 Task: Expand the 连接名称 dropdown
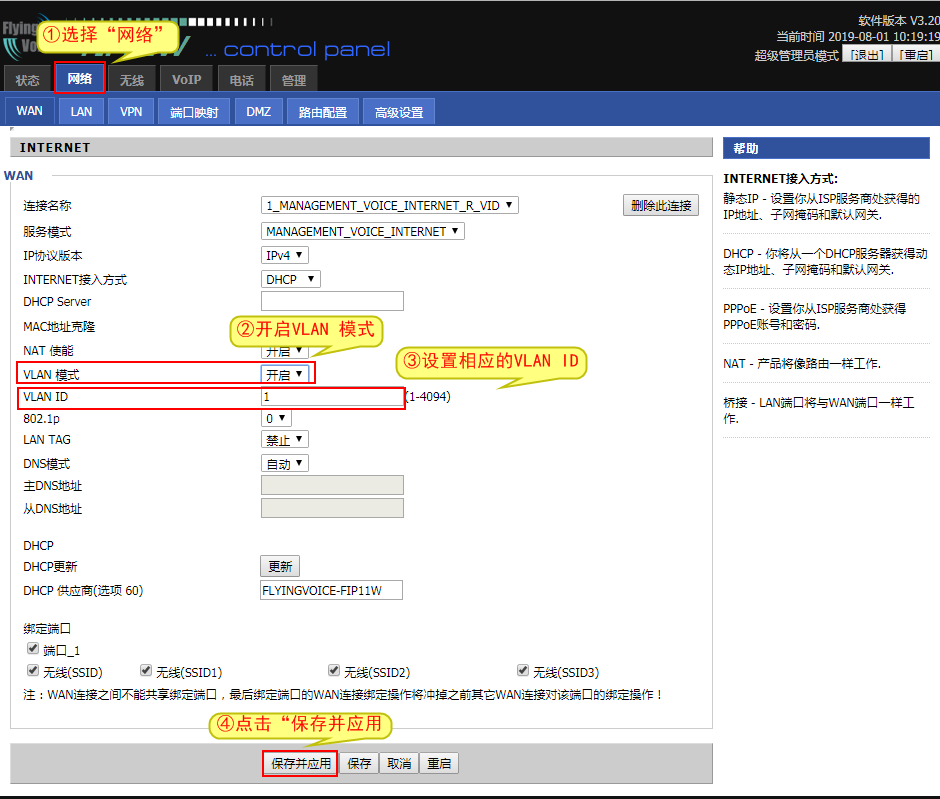click(x=390, y=205)
